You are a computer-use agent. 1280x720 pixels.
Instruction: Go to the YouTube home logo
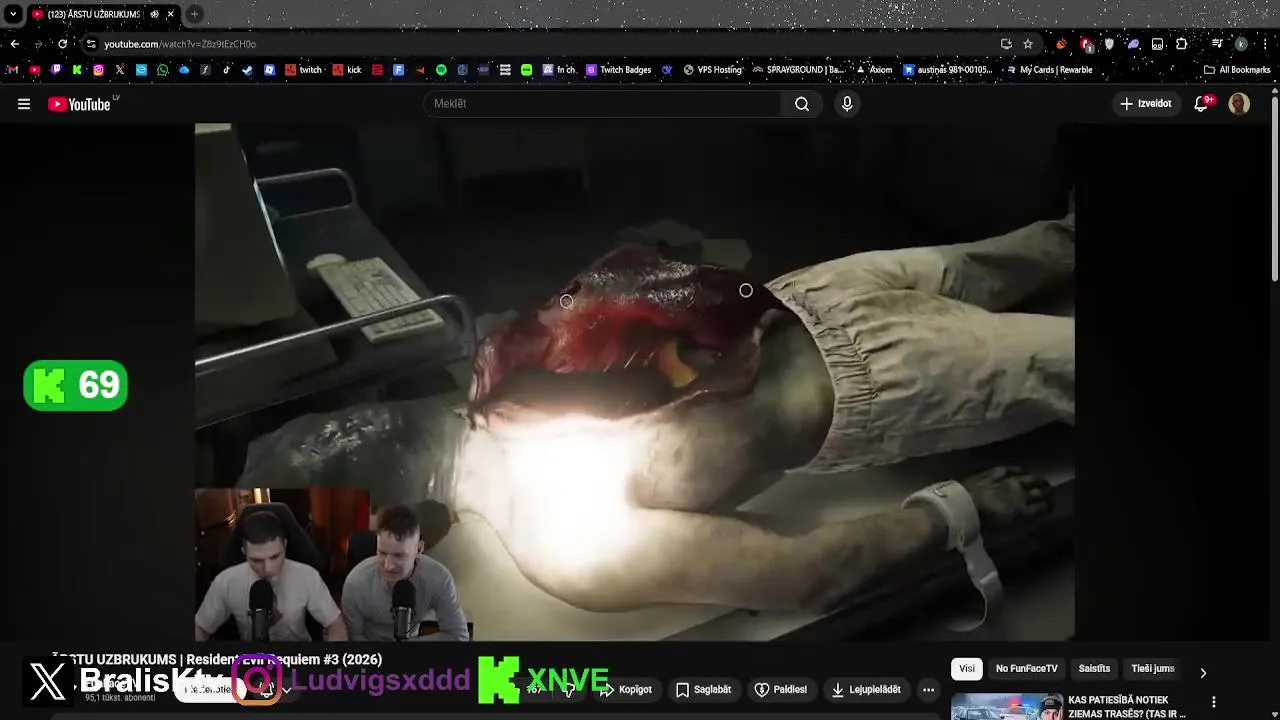(x=82, y=104)
